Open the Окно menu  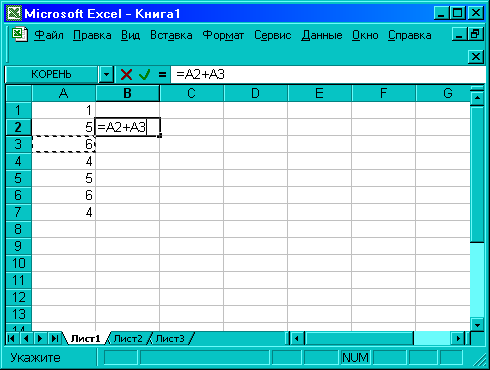coord(365,35)
